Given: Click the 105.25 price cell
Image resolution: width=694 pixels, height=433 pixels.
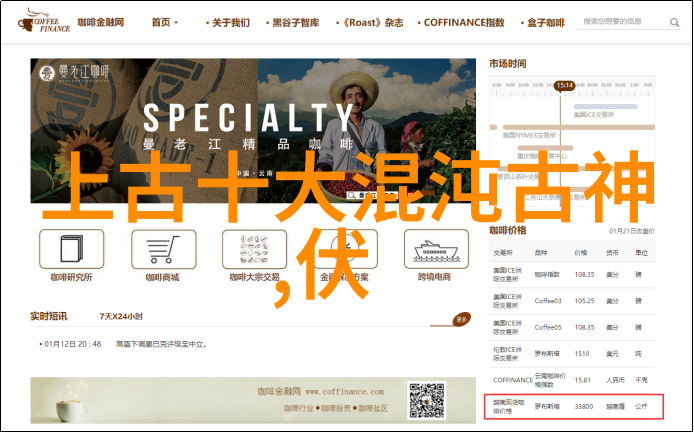Looking at the screenshot, I should 584,301.
